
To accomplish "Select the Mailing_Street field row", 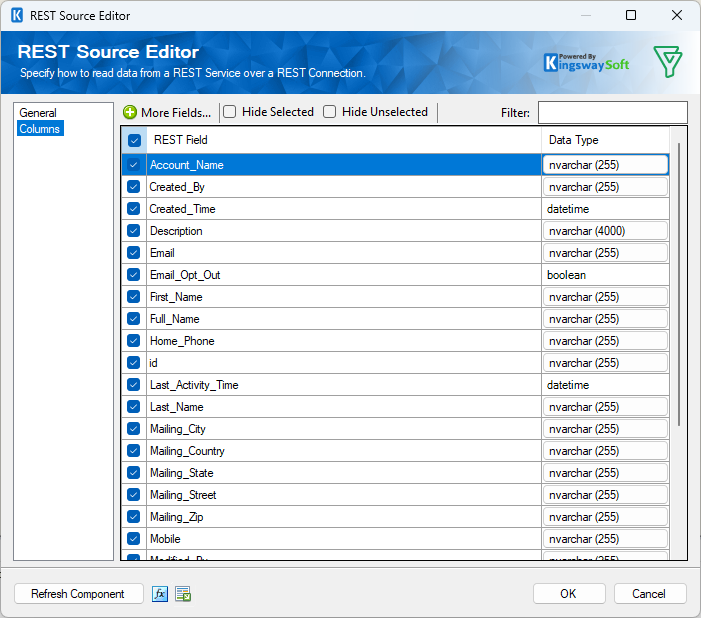I will (343, 495).
